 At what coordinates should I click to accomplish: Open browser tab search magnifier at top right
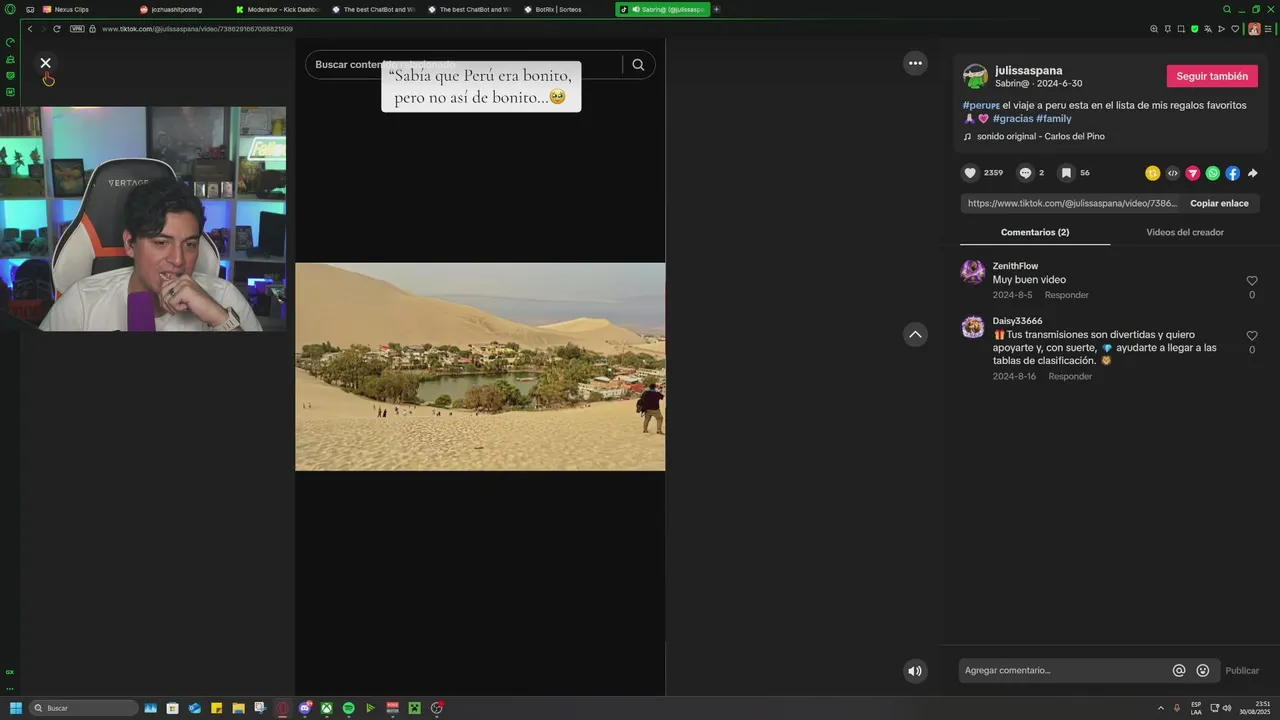[x=1227, y=9]
